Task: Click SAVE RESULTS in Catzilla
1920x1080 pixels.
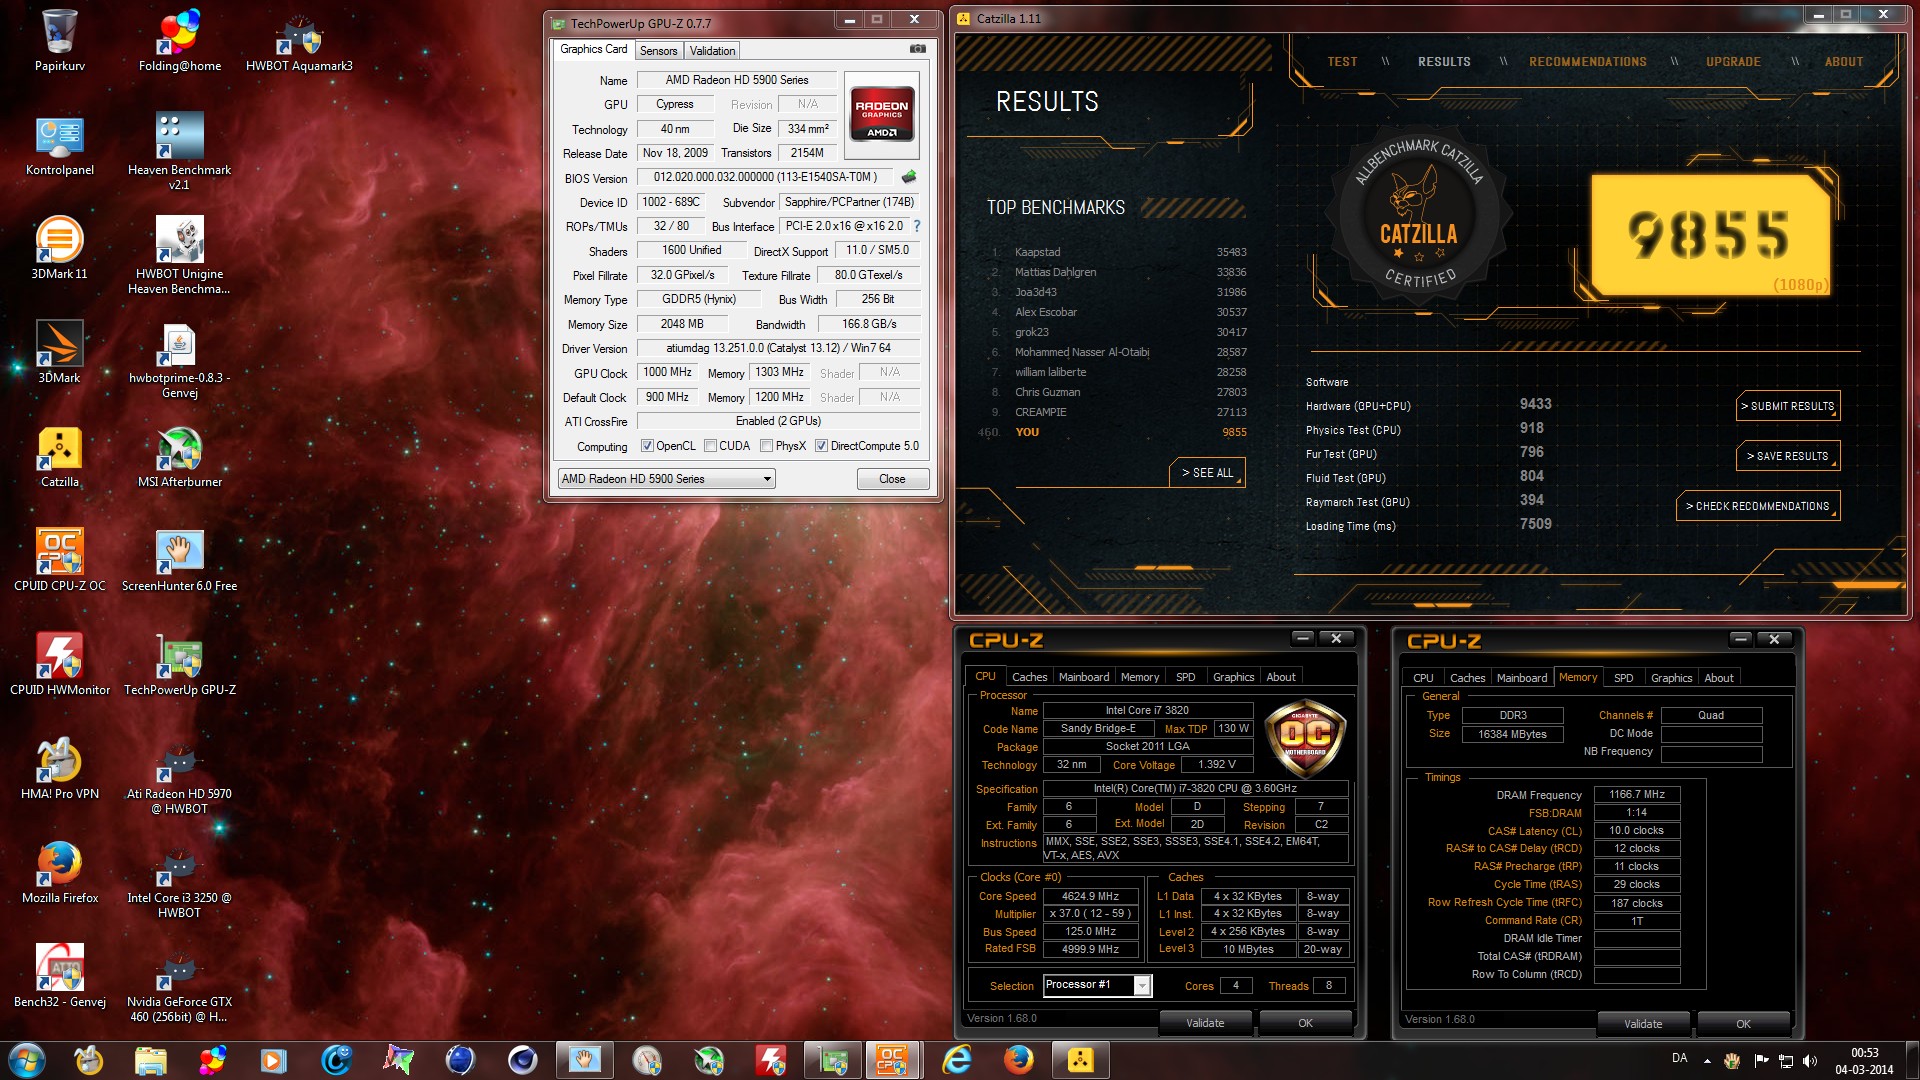Action: point(1789,456)
